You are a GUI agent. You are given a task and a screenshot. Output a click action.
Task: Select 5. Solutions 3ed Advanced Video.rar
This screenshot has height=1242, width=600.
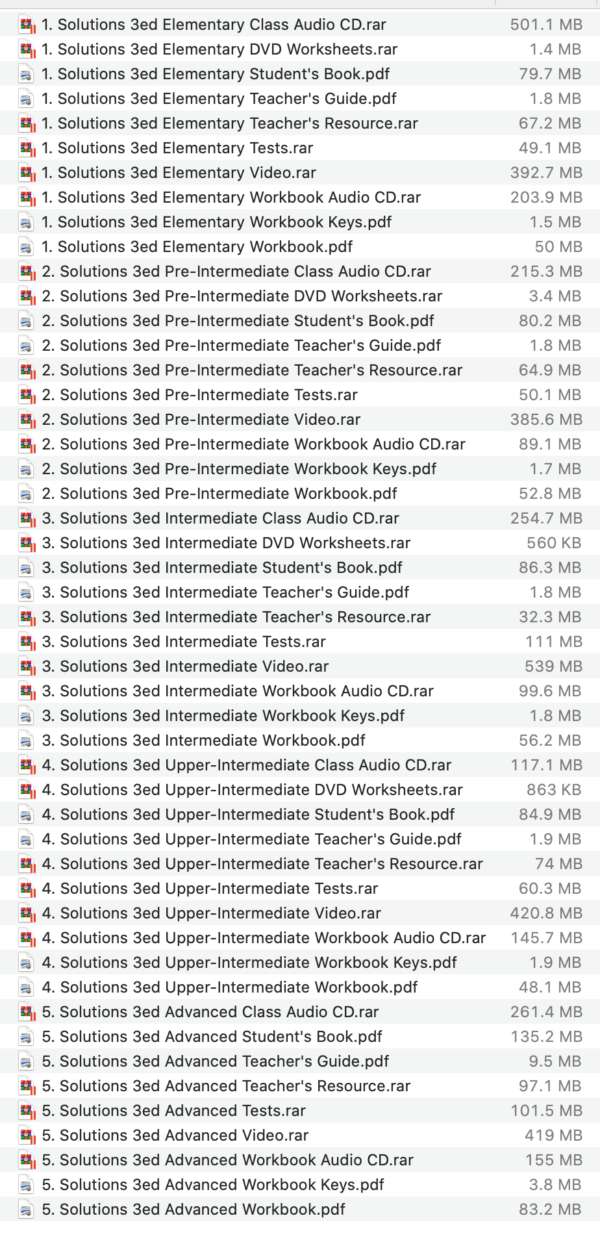[x=175, y=1135]
